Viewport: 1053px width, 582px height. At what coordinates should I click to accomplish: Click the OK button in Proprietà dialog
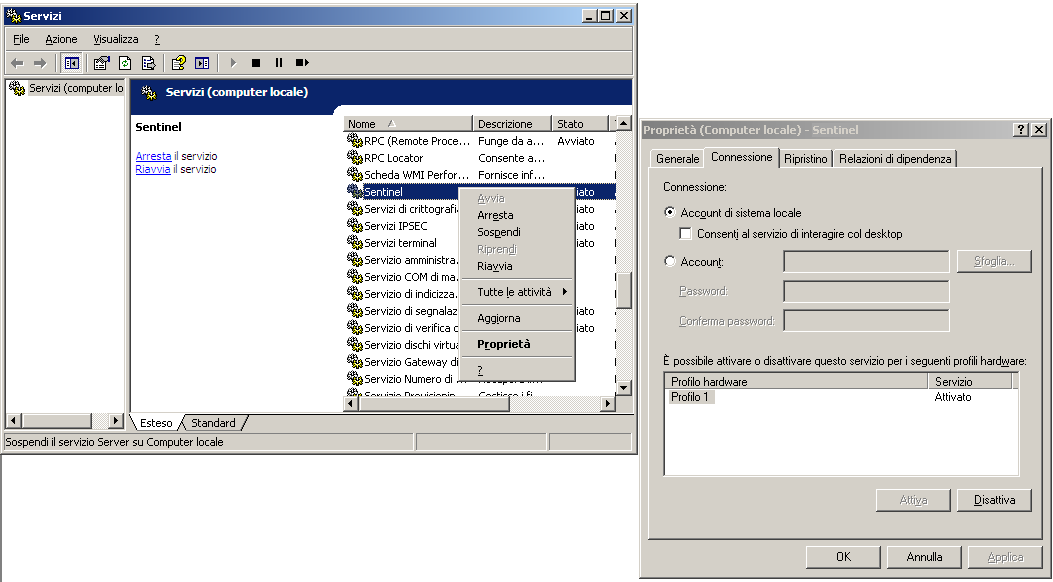pos(843,556)
